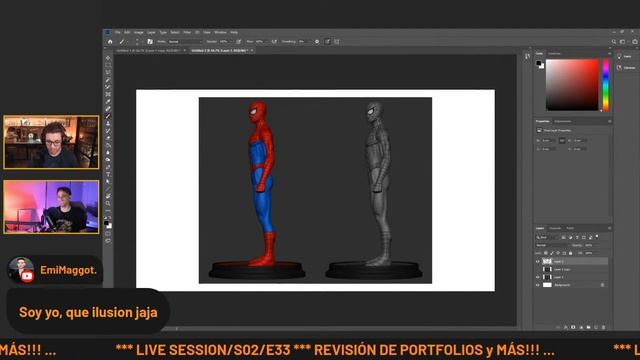The image size is (640, 360).
Task: Switch to the Swatches tab
Action: point(554,53)
